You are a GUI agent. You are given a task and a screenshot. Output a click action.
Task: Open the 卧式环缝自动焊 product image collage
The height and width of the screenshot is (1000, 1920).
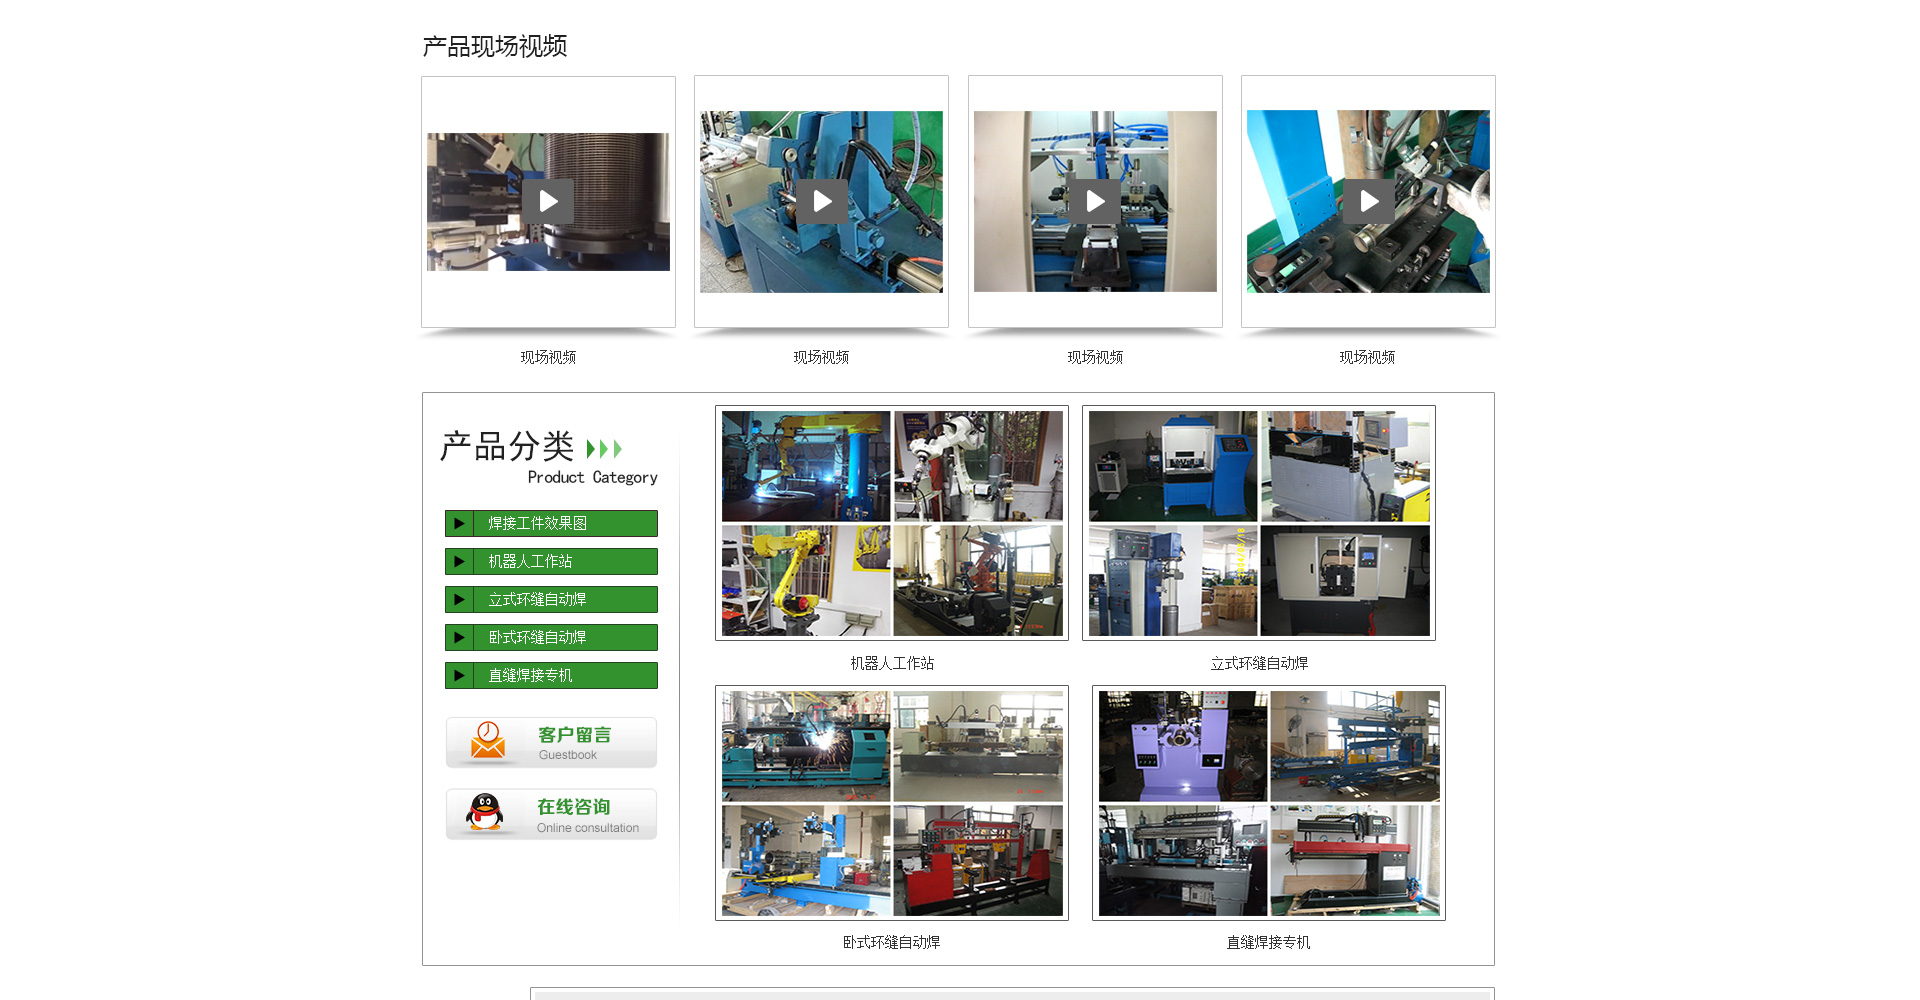point(891,802)
